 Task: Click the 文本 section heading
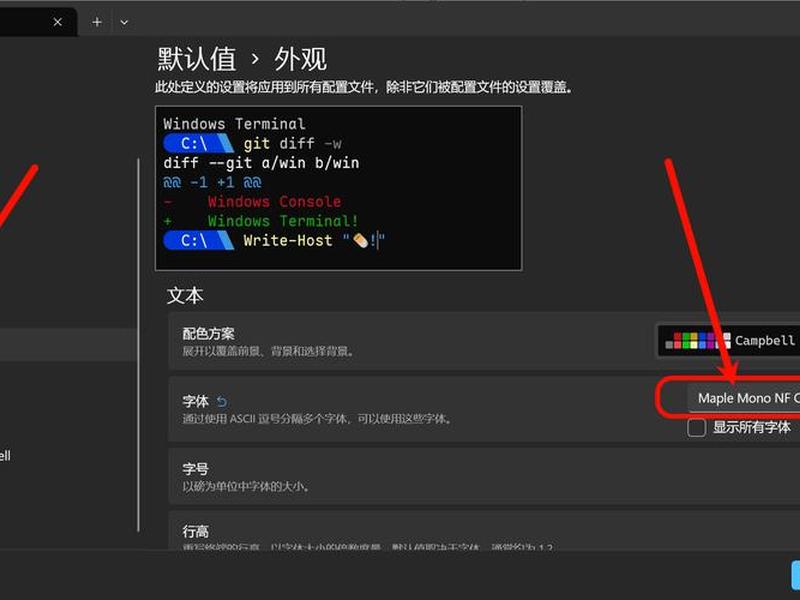(185, 295)
